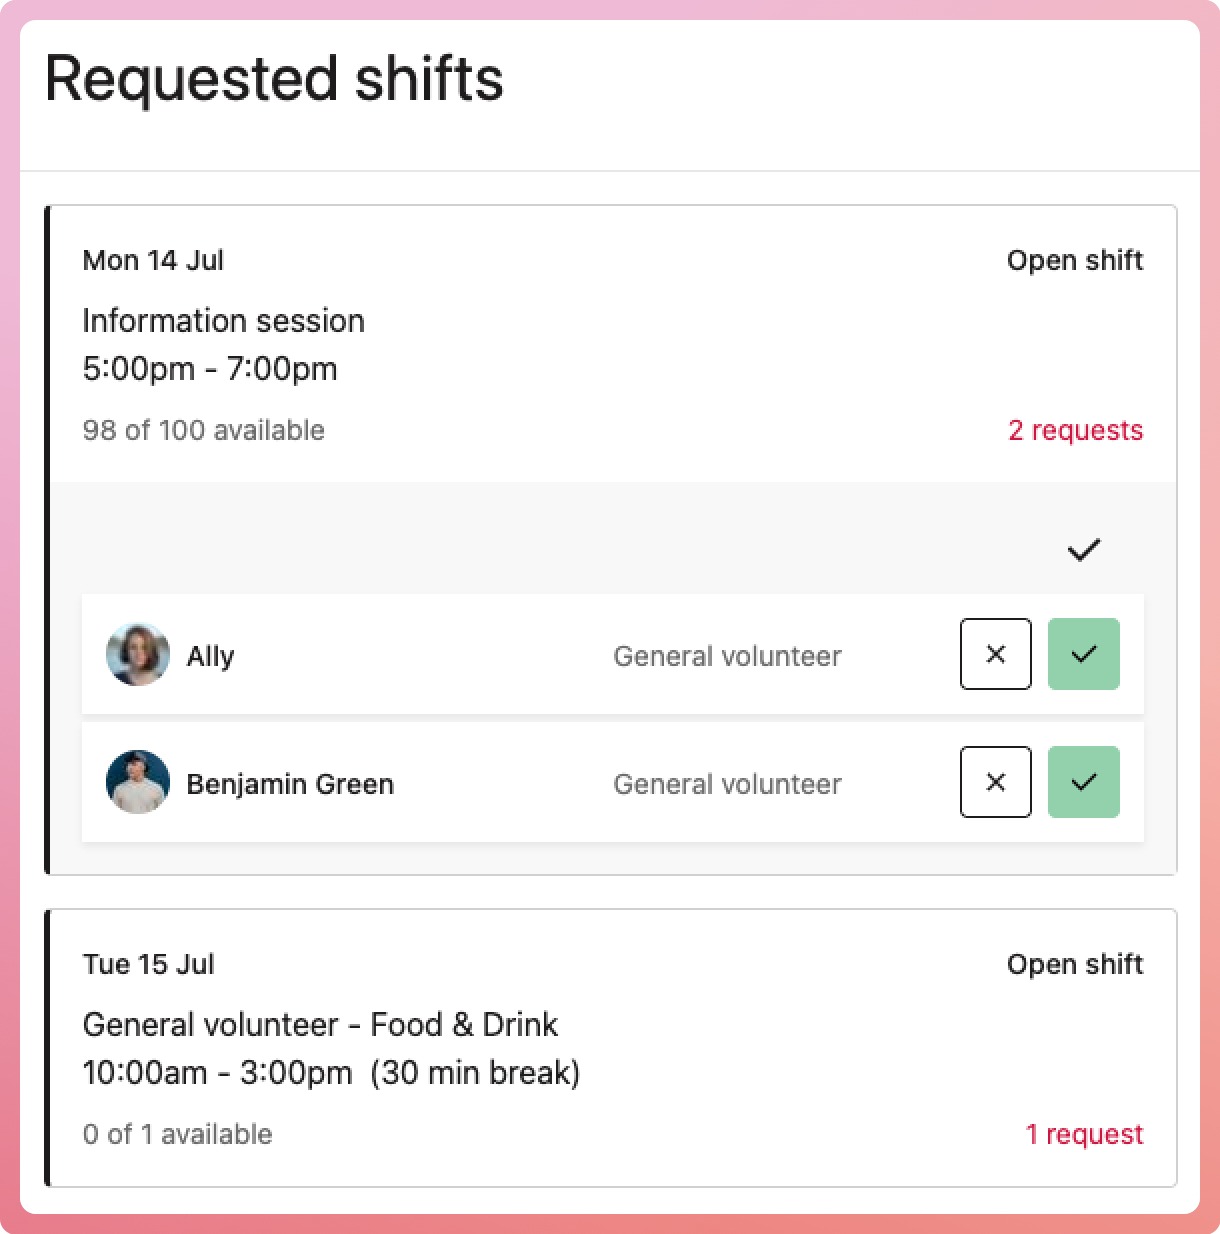Reject Benjamin Green's shift request

[995, 782]
